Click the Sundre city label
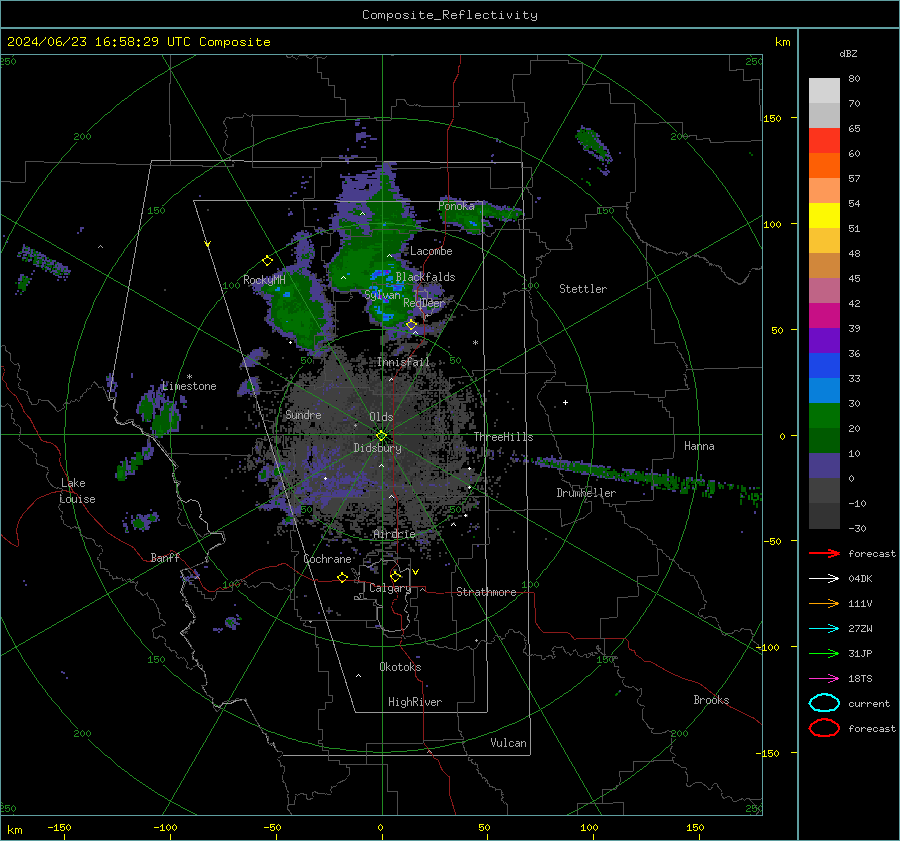 click(x=303, y=414)
